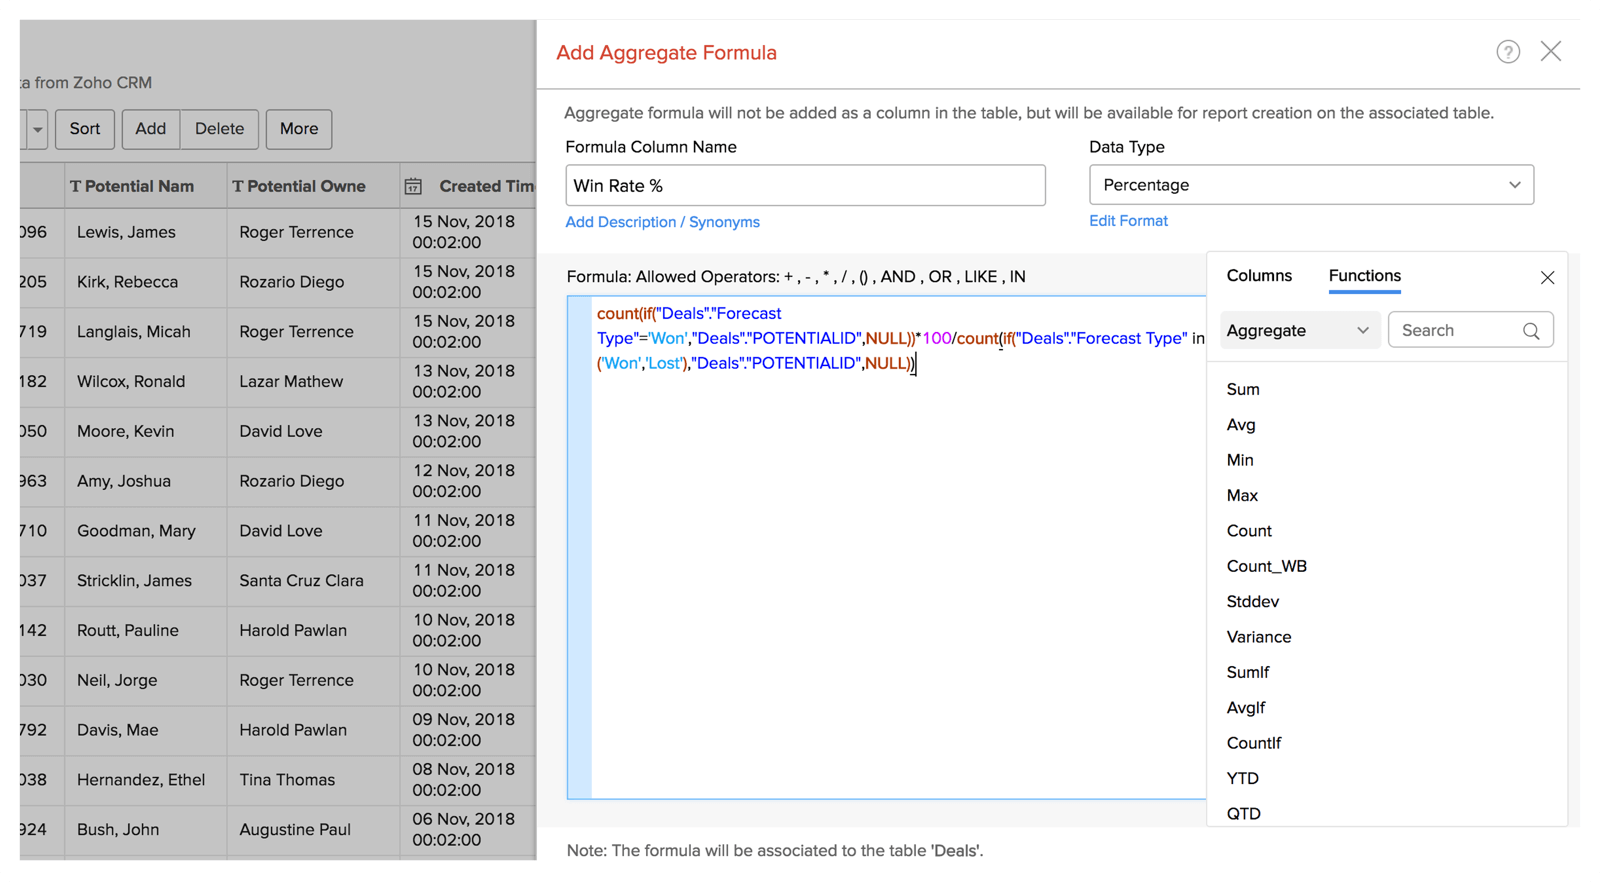This screenshot has height=882, width=1600.
Task: Choose the Stddev function in list
Action: (x=1253, y=602)
